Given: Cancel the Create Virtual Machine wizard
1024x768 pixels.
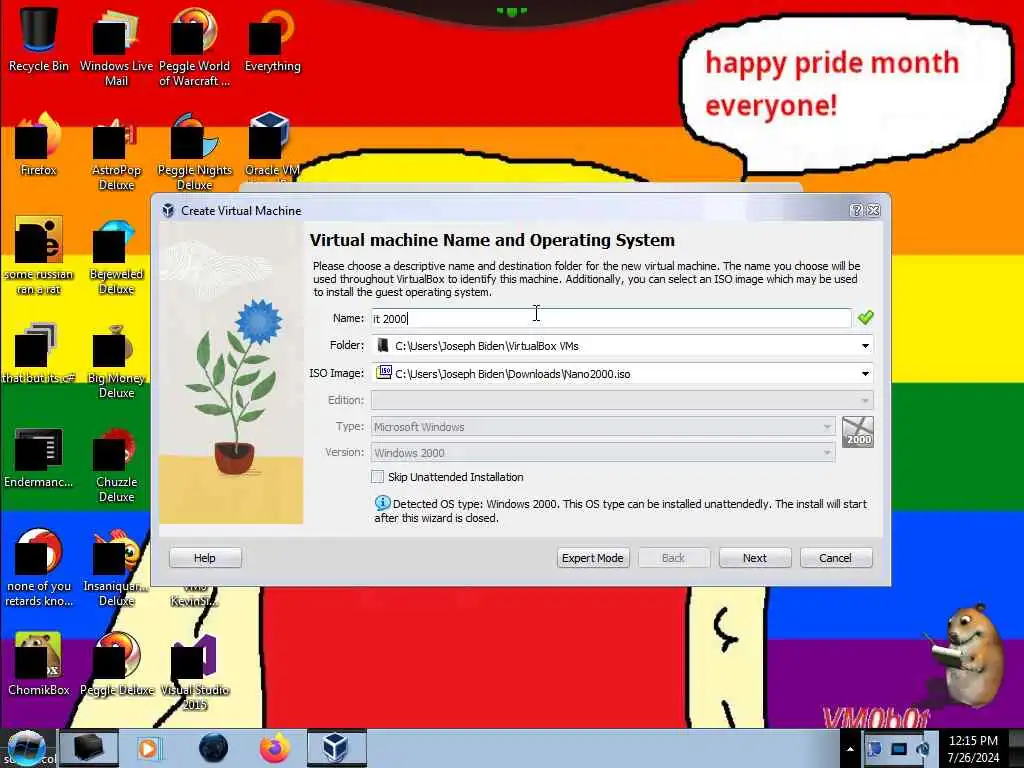Looking at the screenshot, I should click(x=836, y=558).
